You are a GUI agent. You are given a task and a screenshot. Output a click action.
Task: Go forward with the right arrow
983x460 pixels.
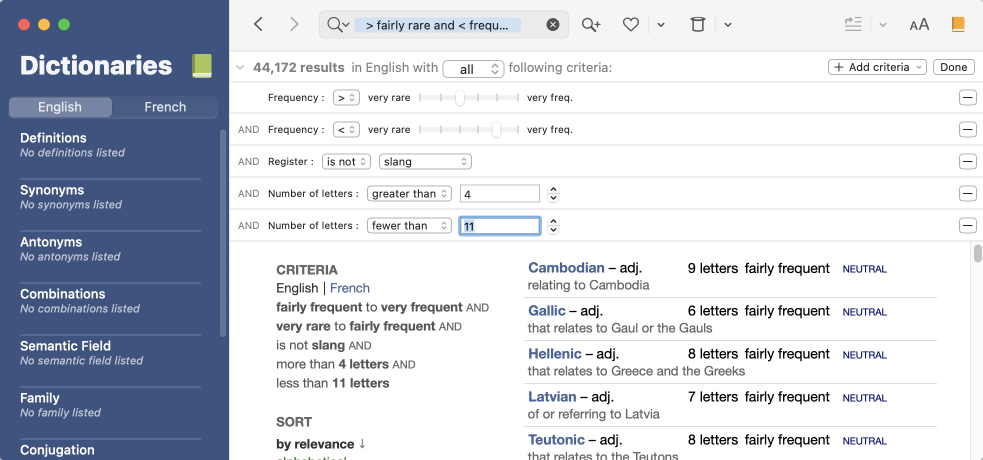click(294, 24)
